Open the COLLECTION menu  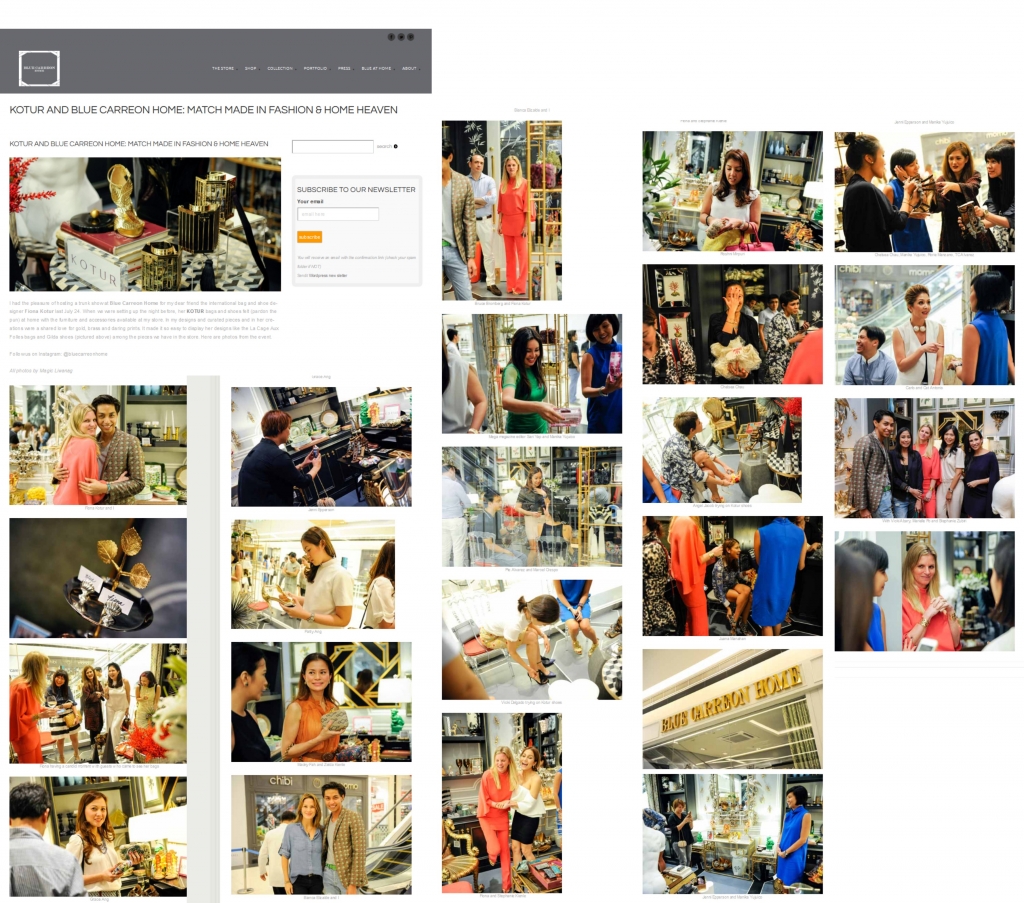tap(280, 68)
